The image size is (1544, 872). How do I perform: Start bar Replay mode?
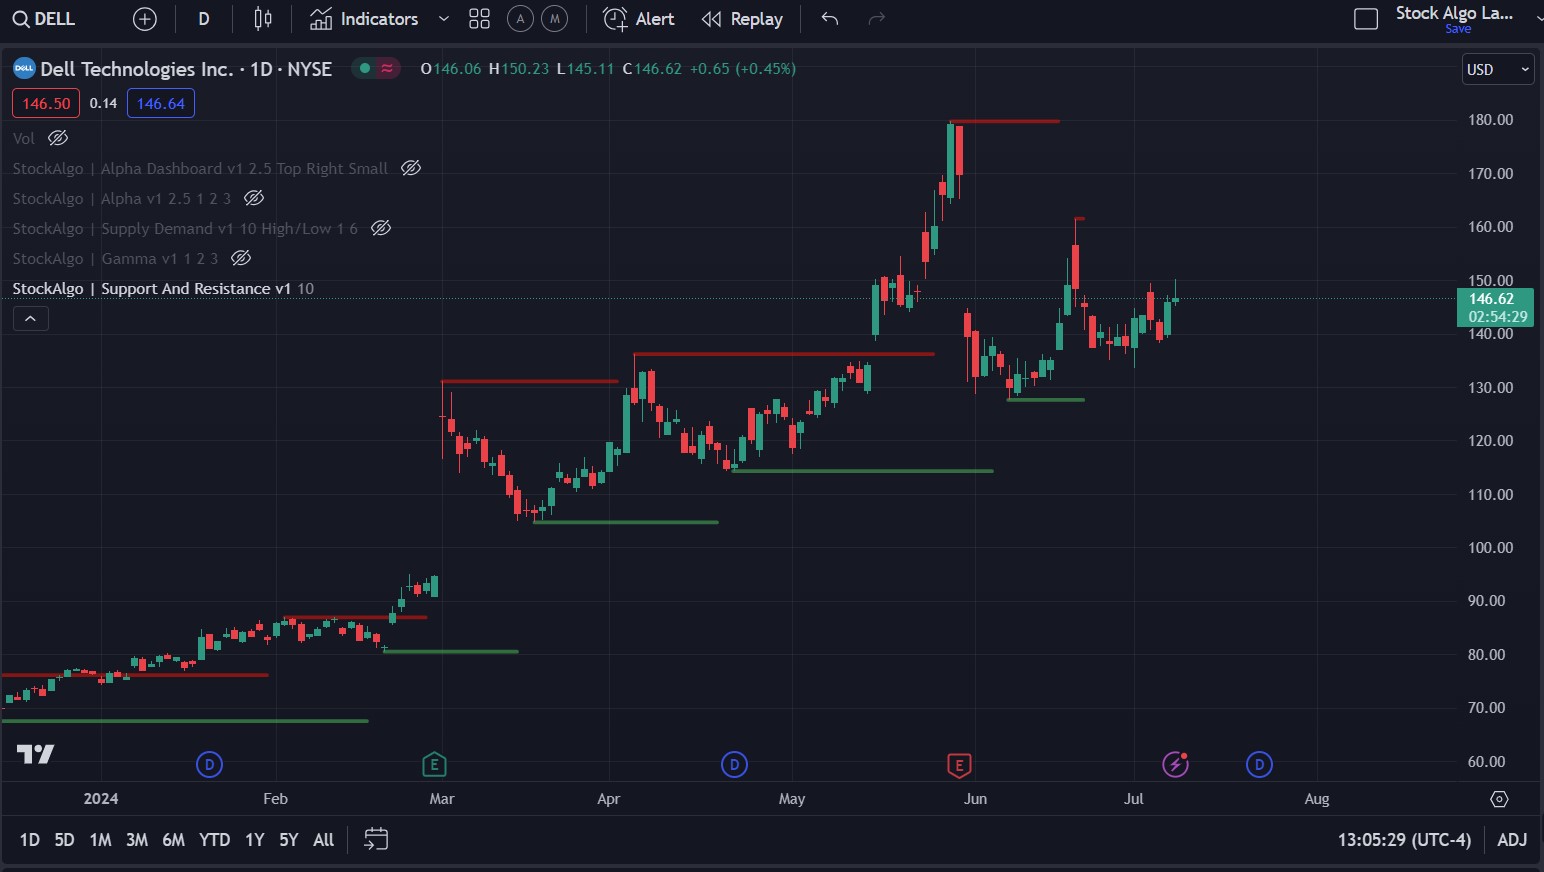[742, 19]
